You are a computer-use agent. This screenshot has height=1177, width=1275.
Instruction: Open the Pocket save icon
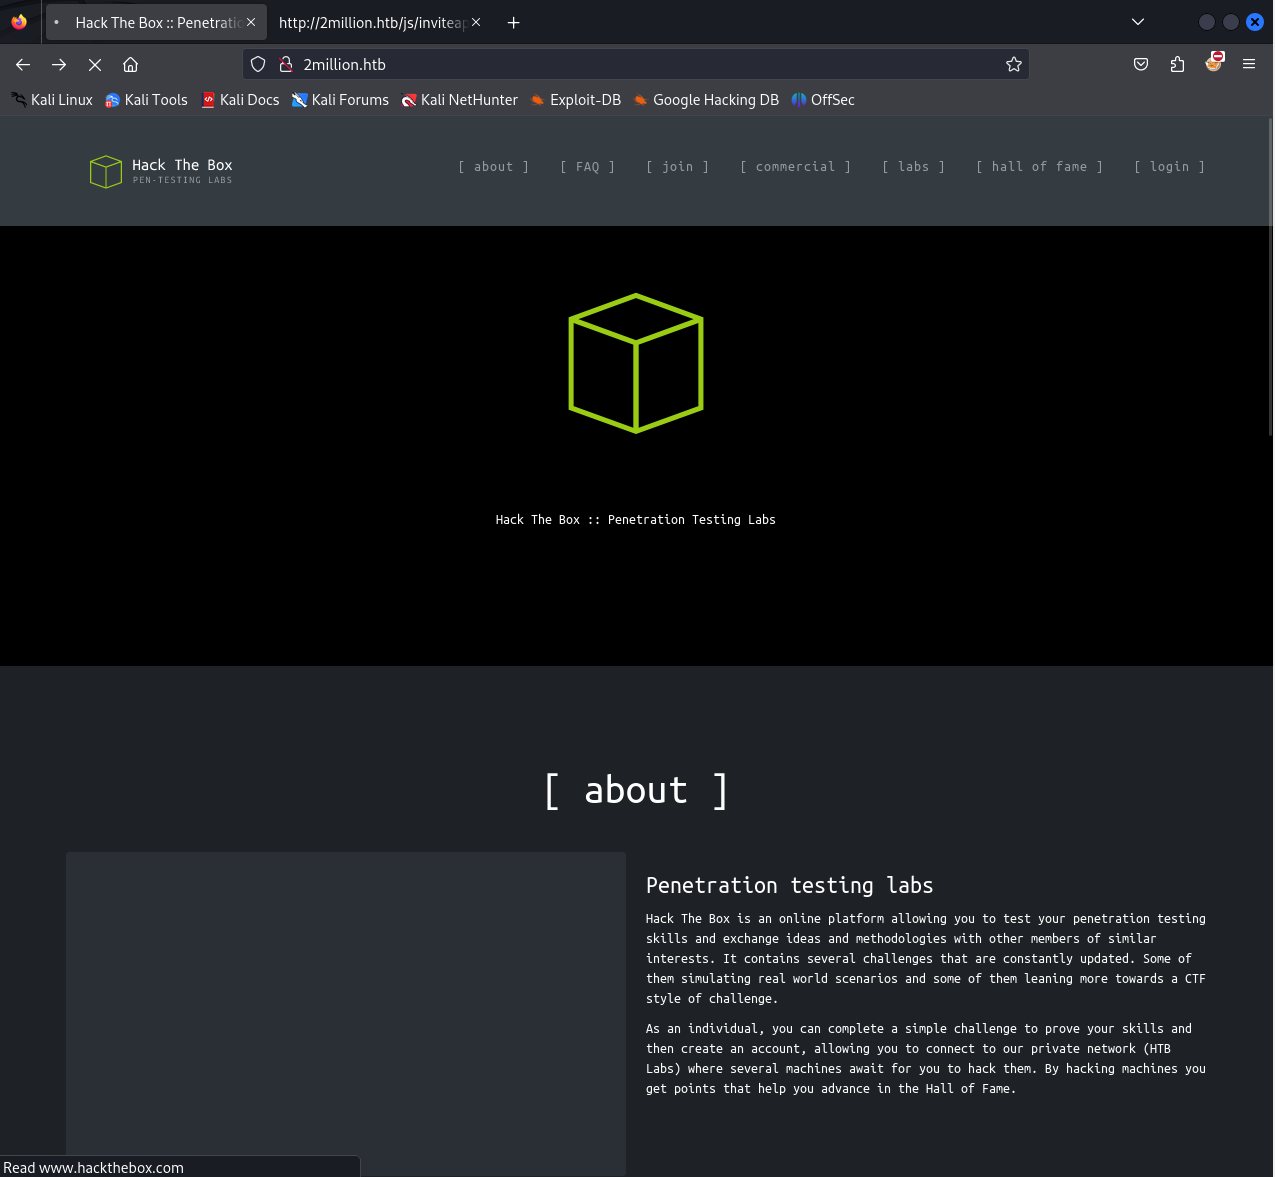click(x=1141, y=64)
